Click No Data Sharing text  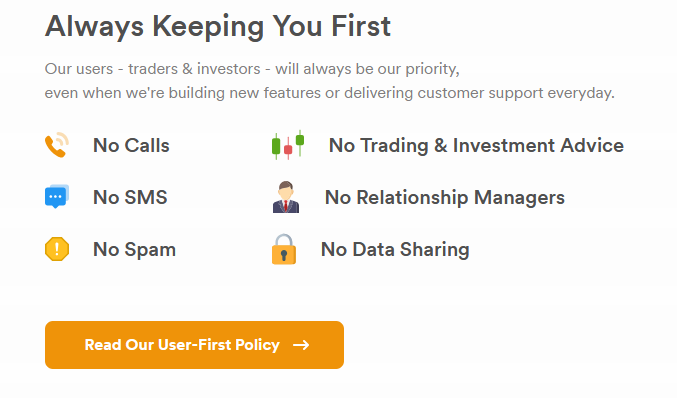tap(395, 250)
